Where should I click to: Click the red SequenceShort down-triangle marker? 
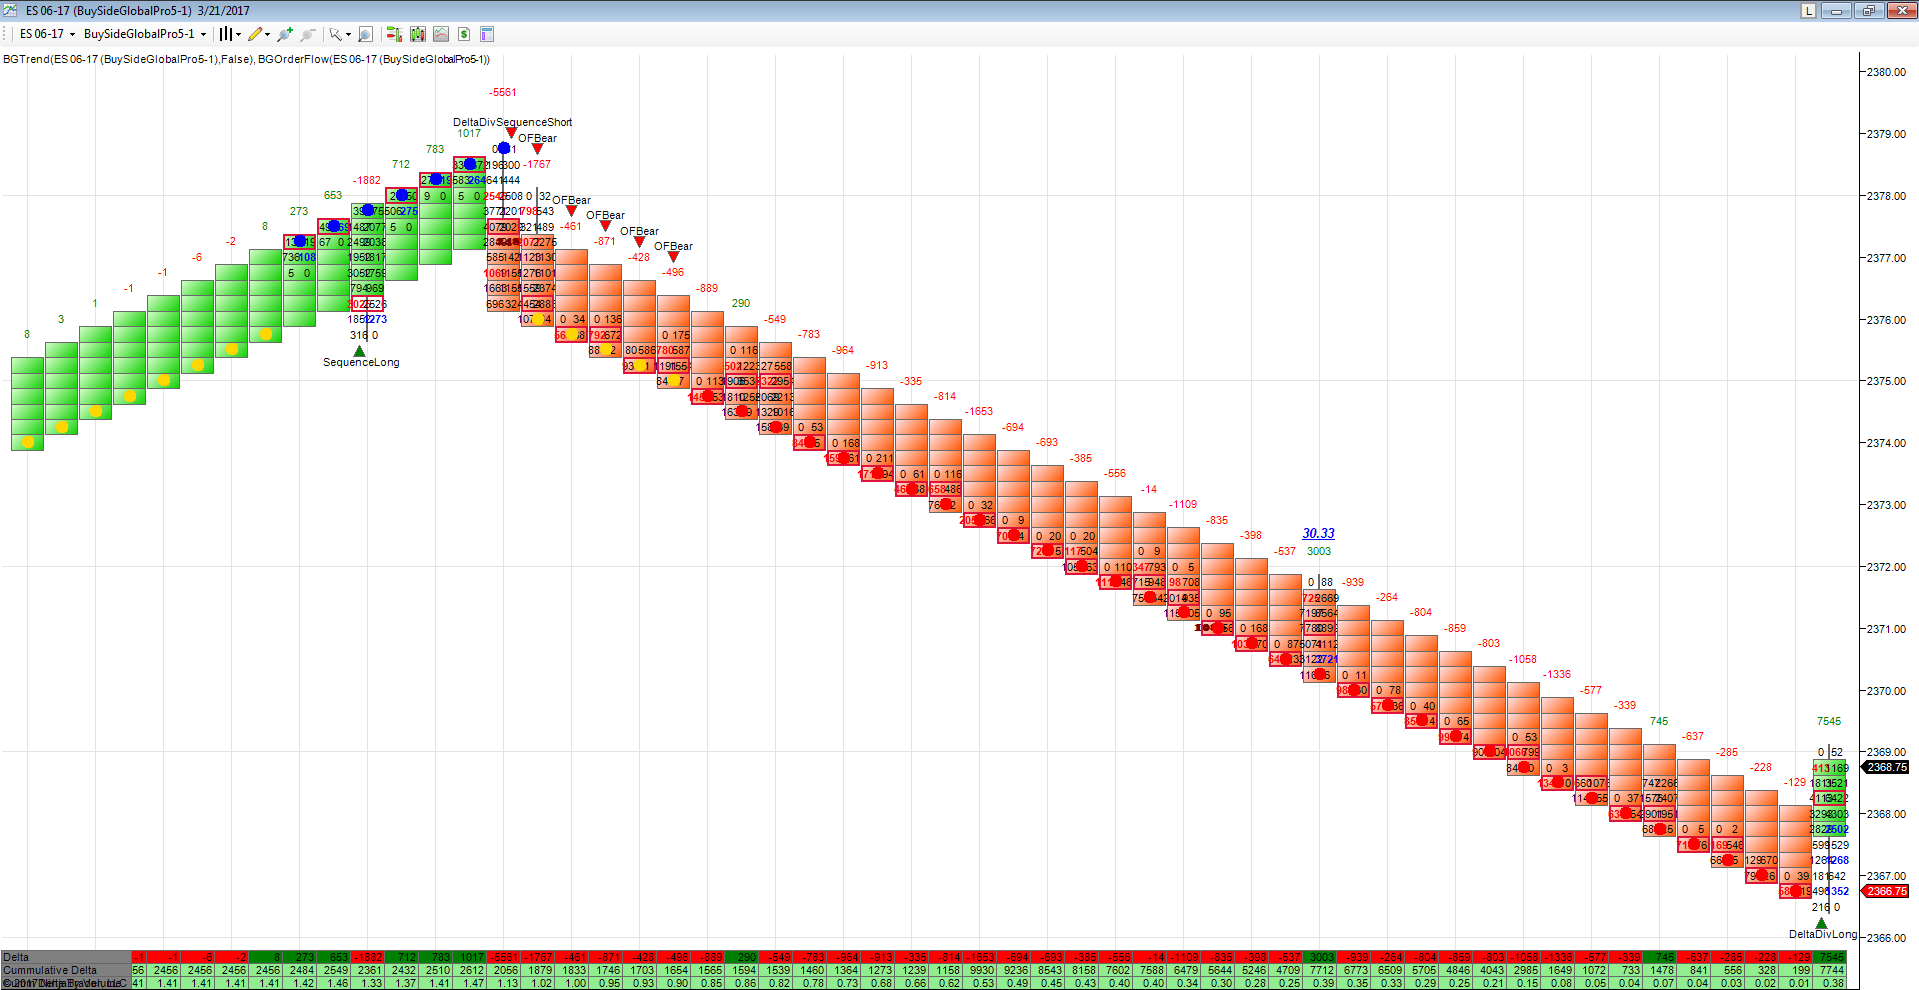click(x=511, y=133)
